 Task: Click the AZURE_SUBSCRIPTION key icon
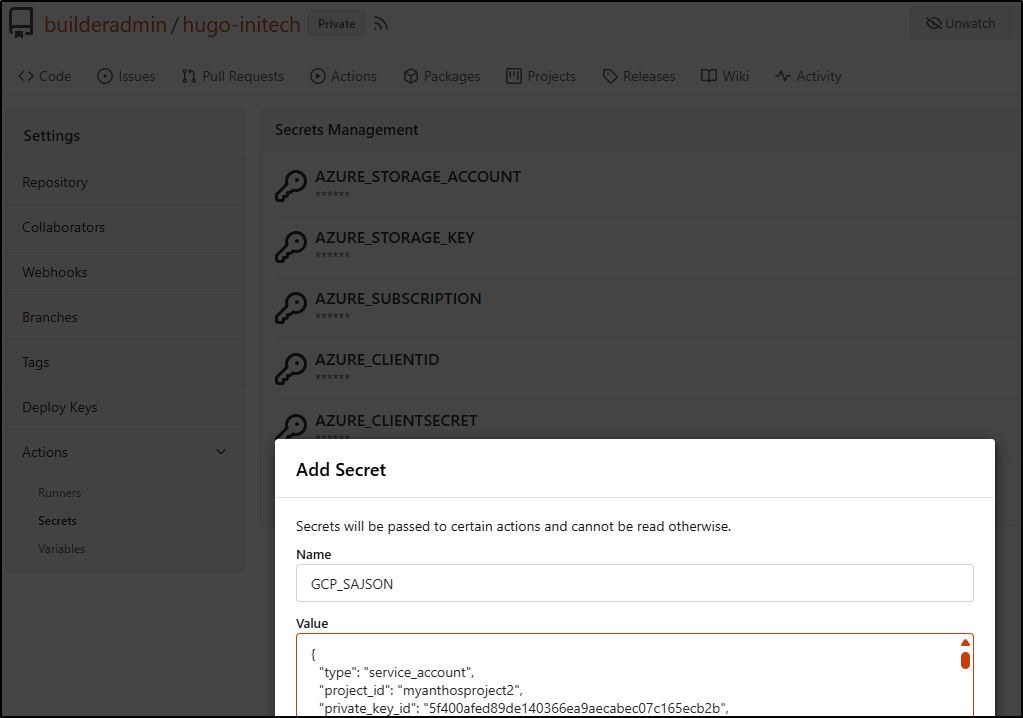[x=291, y=307]
